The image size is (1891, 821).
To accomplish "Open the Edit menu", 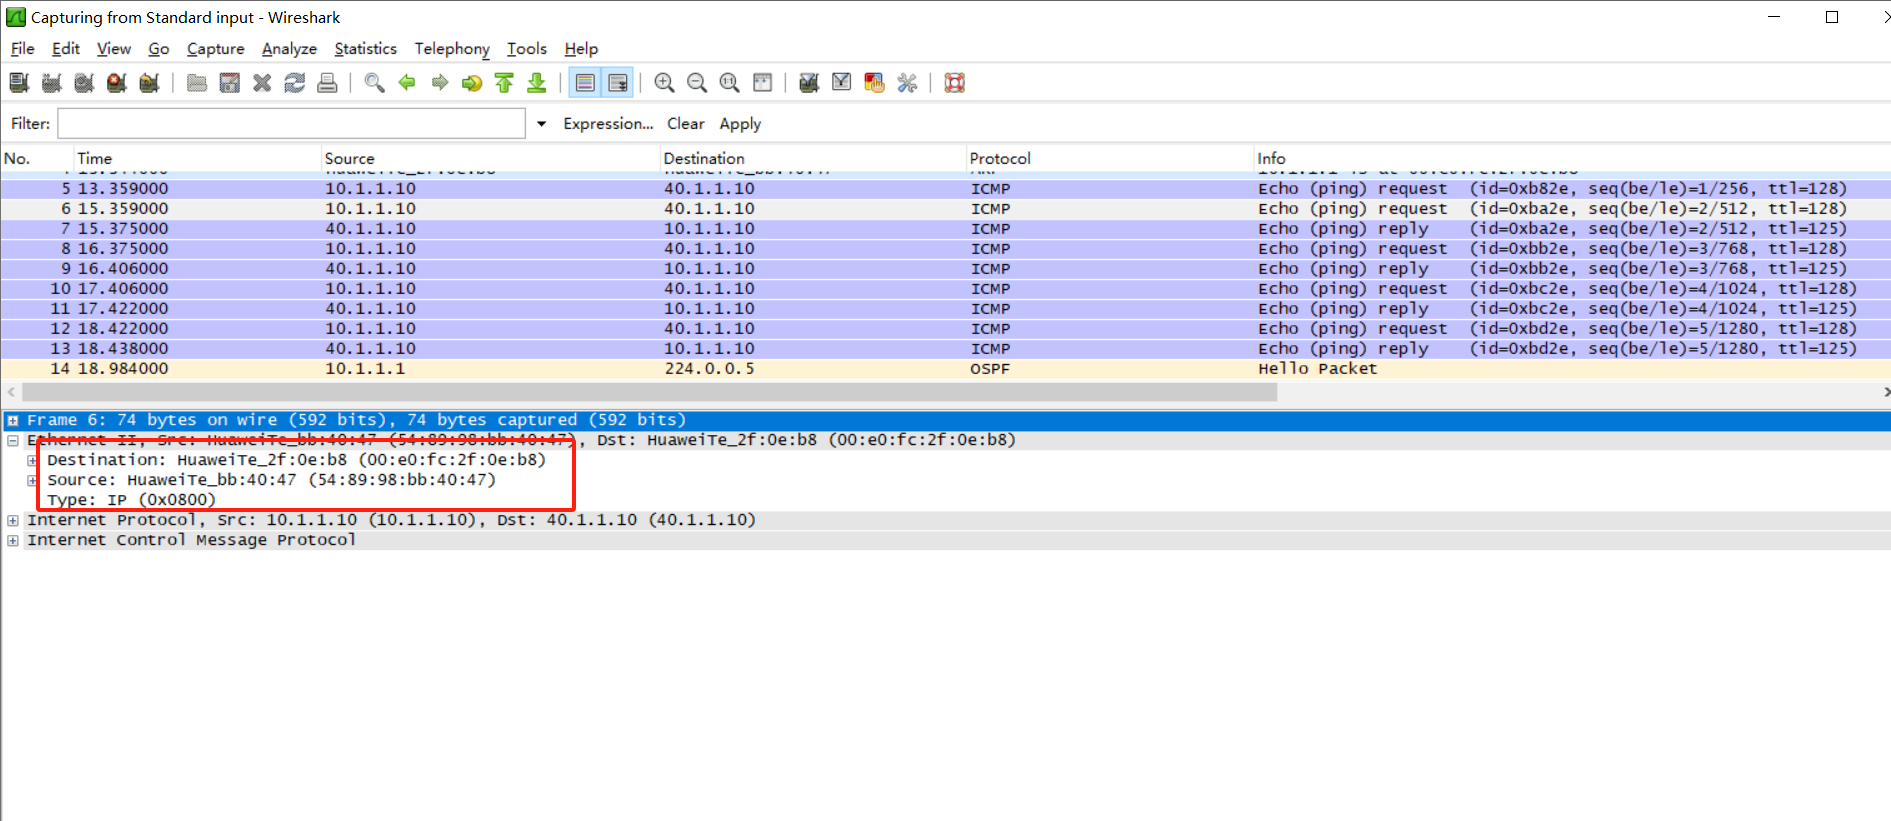I will pyautogui.click(x=66, y=49).
